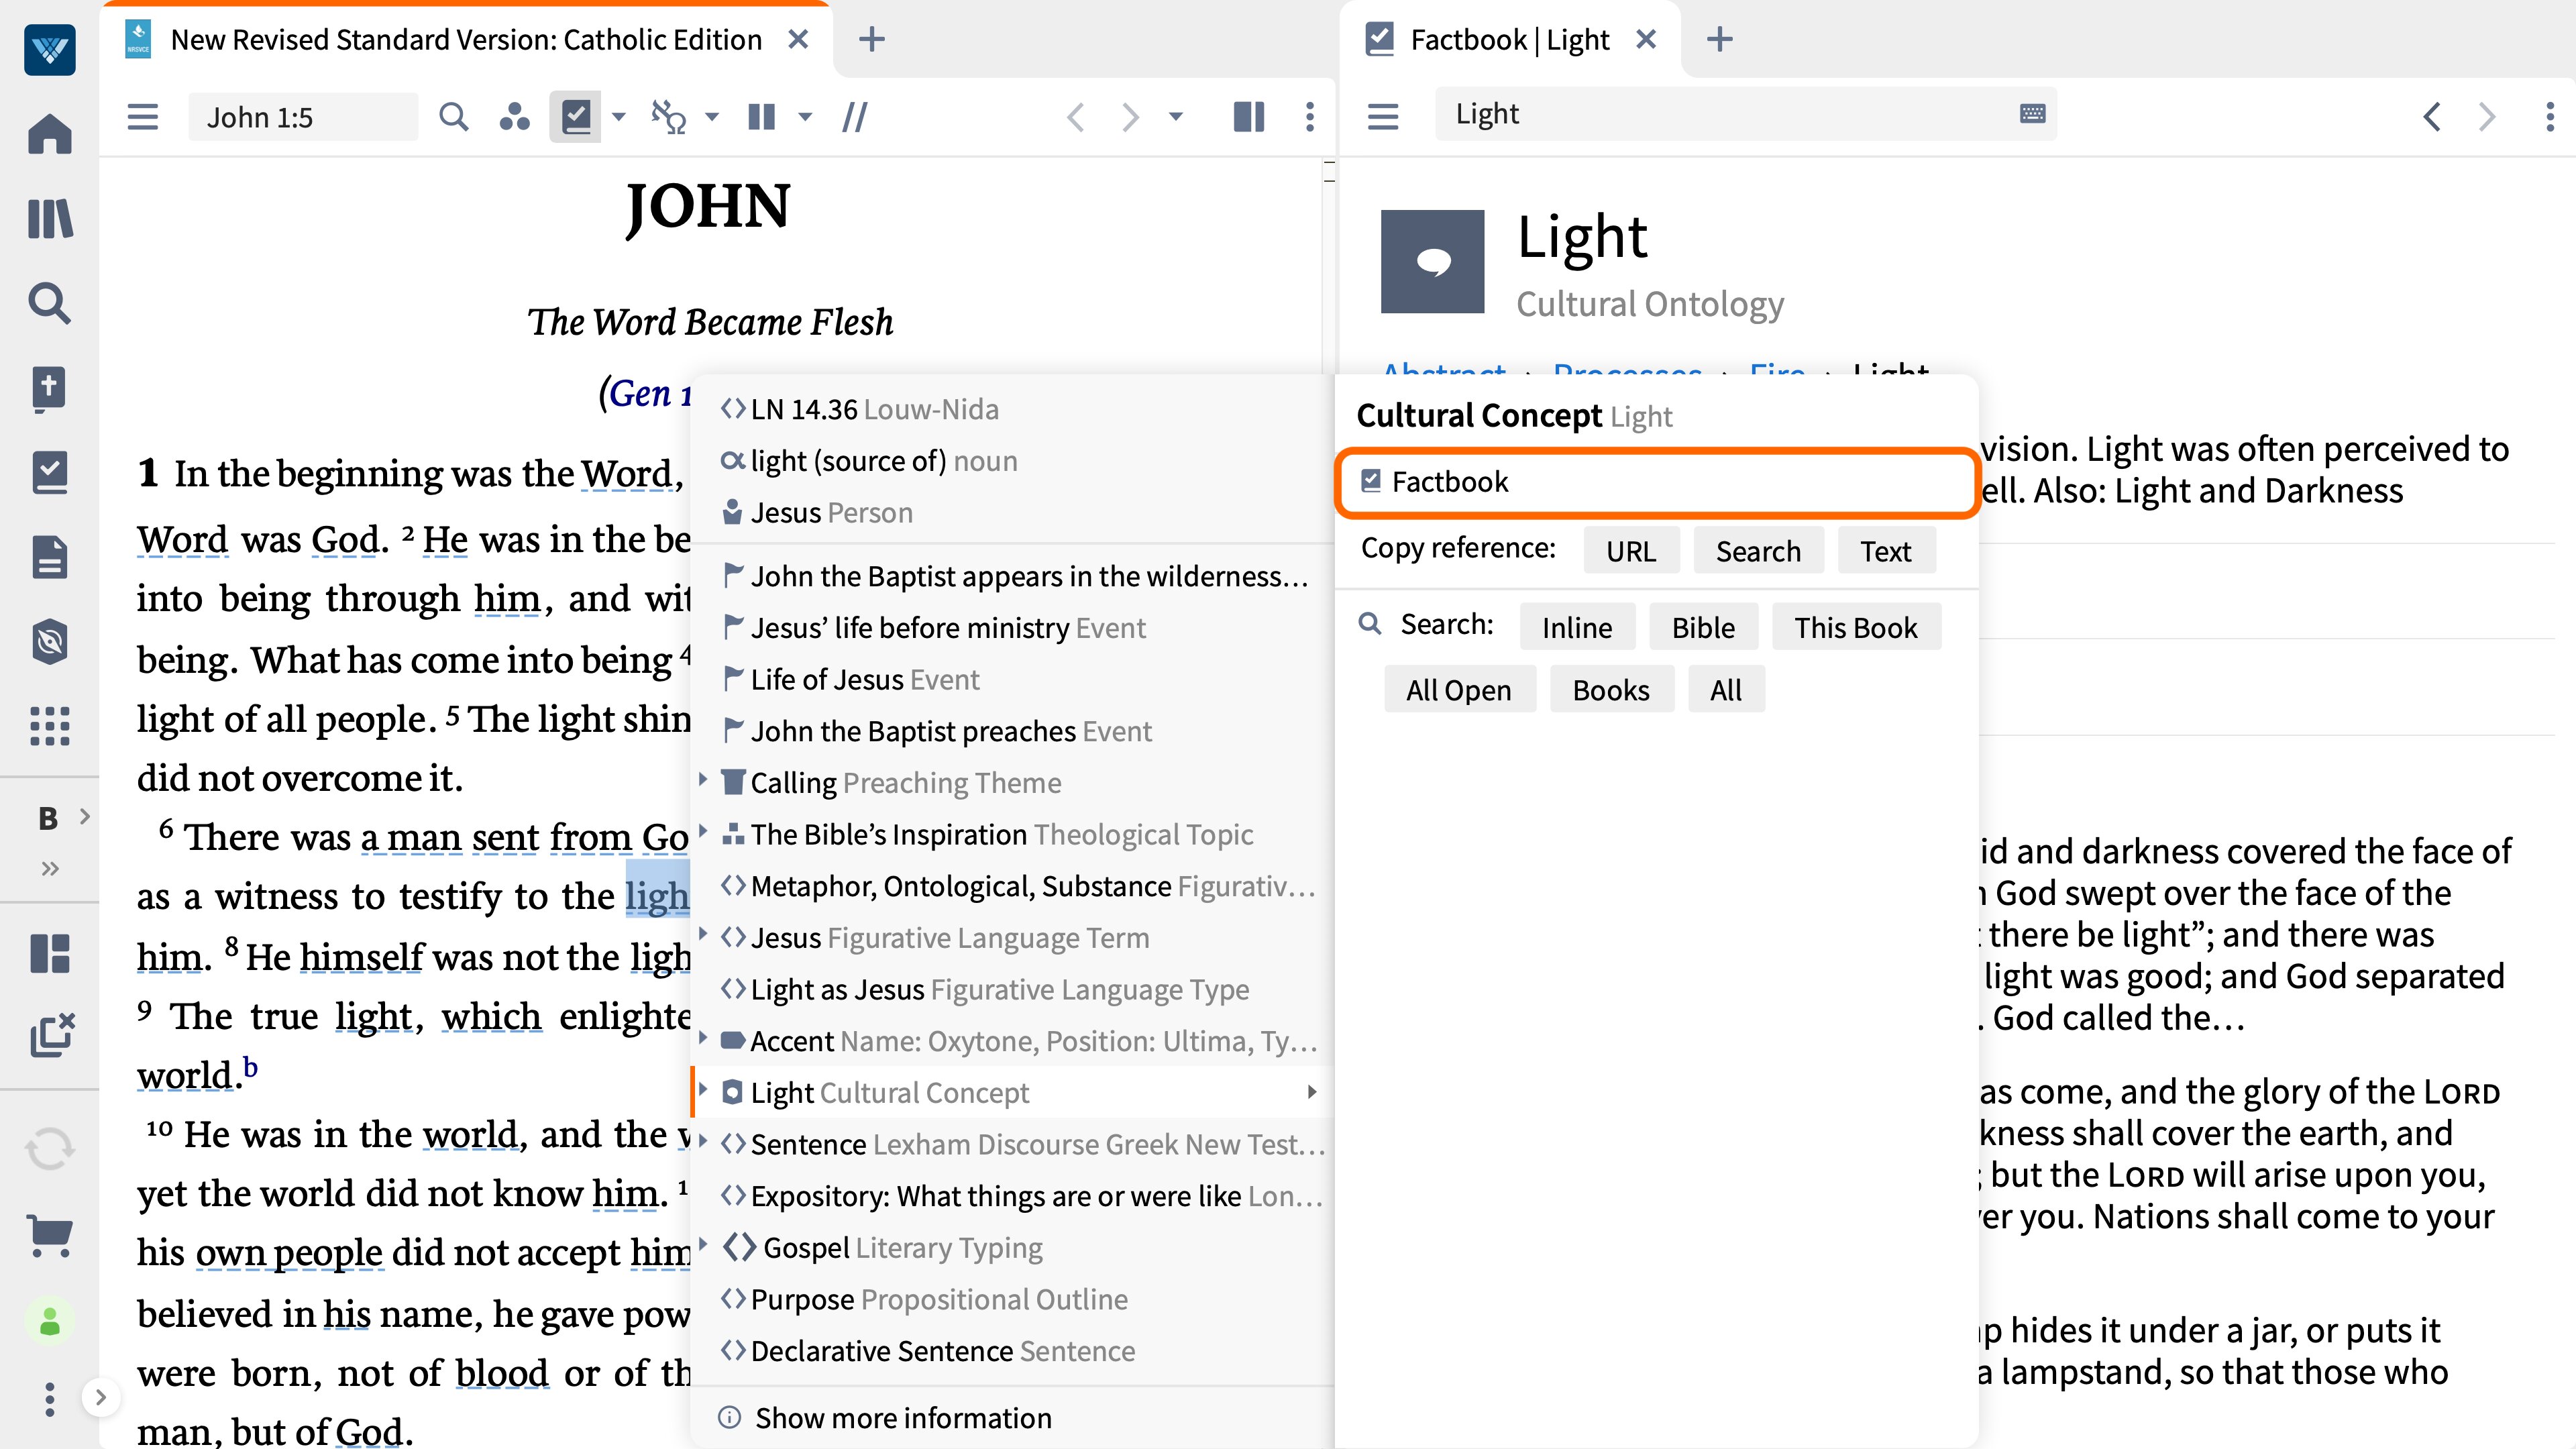The height and width of the screenshot is (1449, 2576).
Task: Open the Light Cultural Concept submenu arrow
Action: [x=1312, y=1092]
